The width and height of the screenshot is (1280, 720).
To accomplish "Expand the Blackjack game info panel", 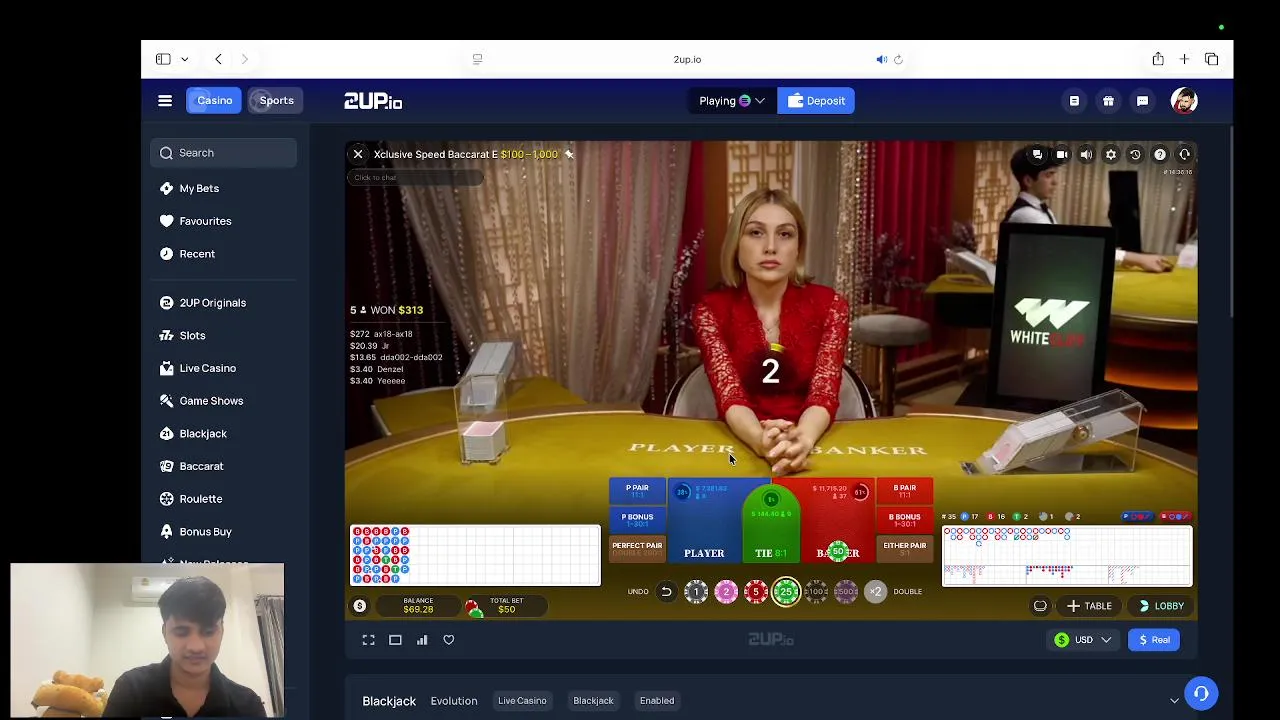I will tap(1174, 701).
